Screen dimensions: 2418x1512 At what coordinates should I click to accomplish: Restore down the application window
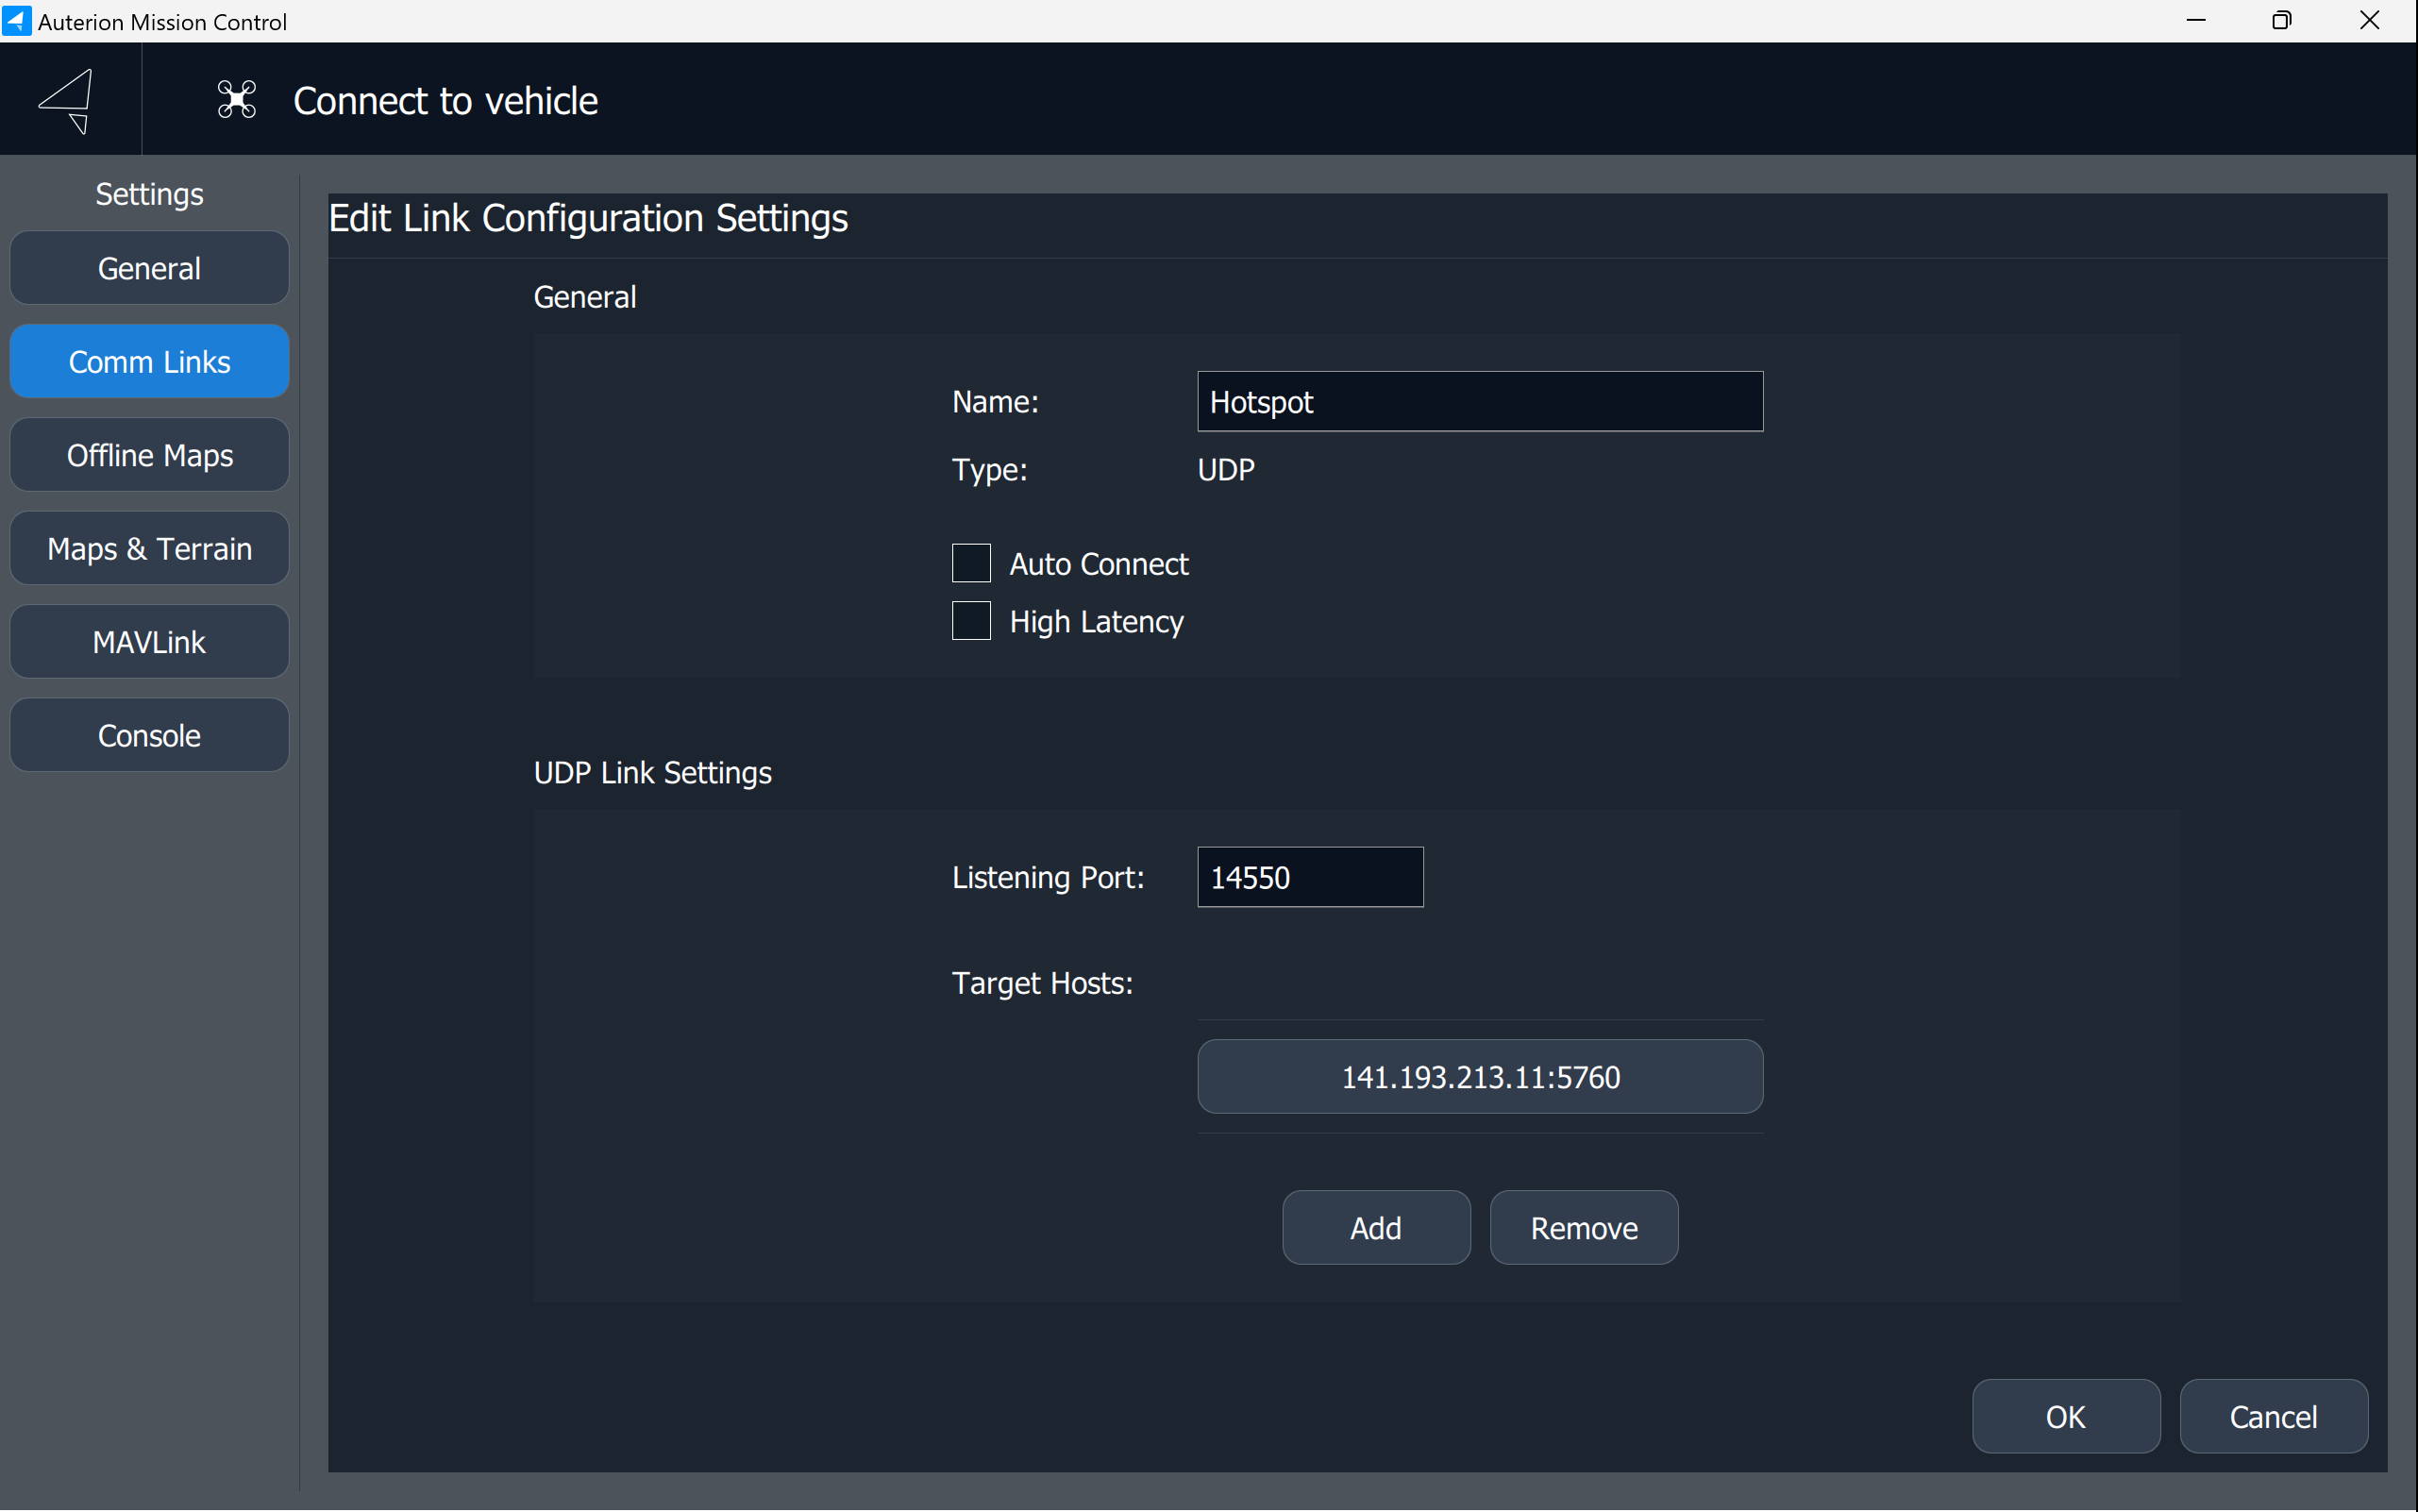click(2282, 21)
